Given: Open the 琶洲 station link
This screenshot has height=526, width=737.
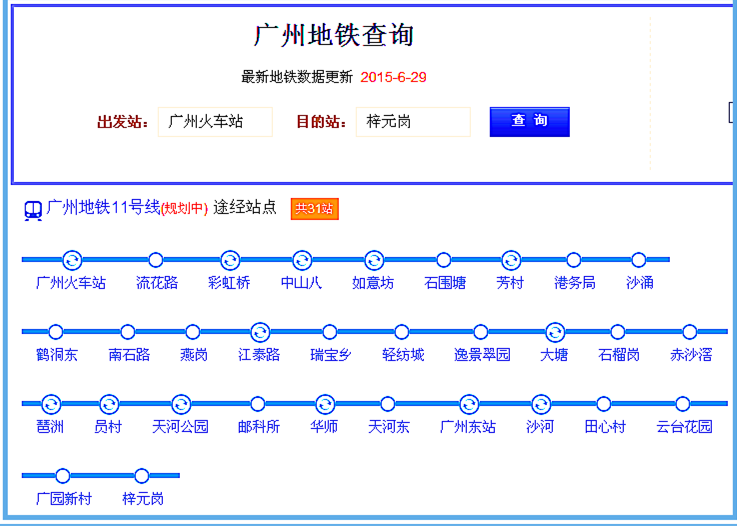Looking at the screenshot, I should tap(50, 427).
